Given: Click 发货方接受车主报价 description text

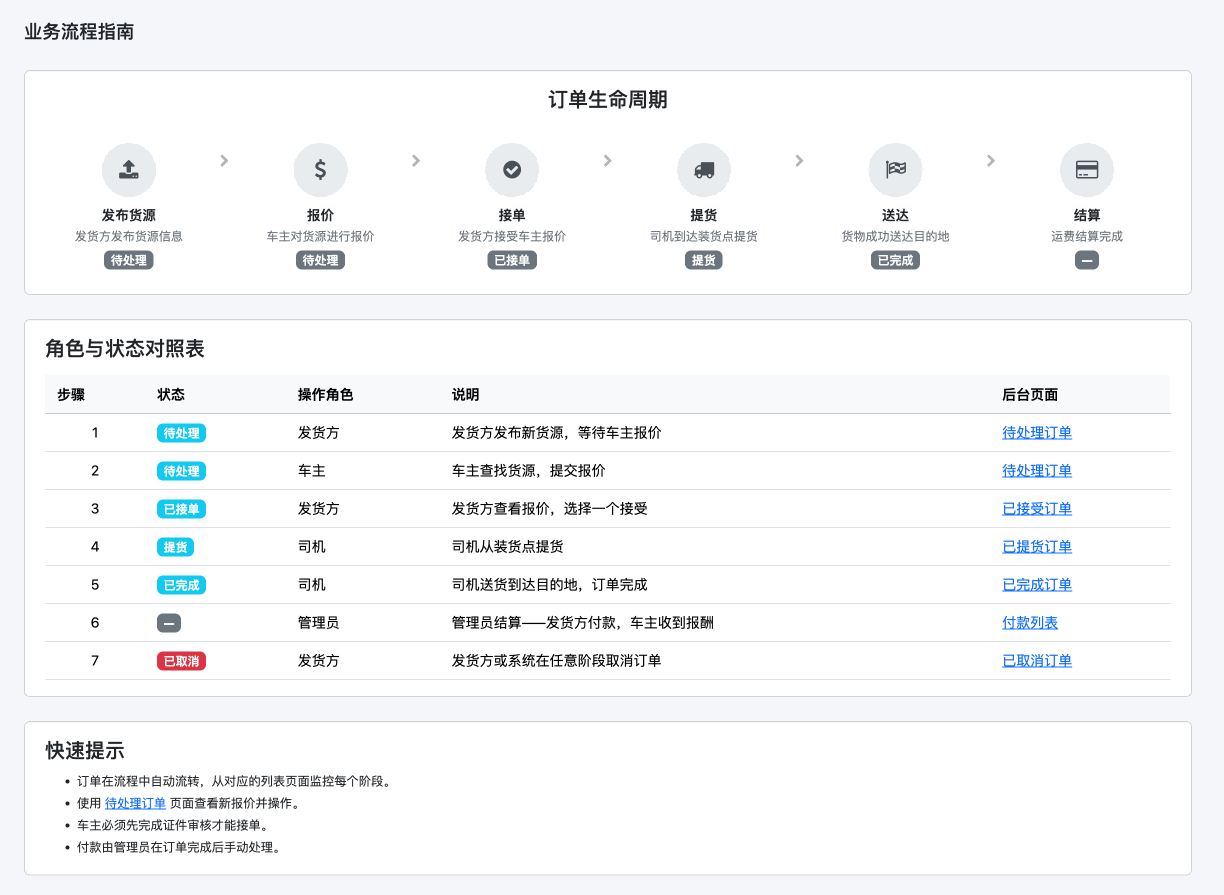Looking at the screenshot, I should (x=512, y=237).
